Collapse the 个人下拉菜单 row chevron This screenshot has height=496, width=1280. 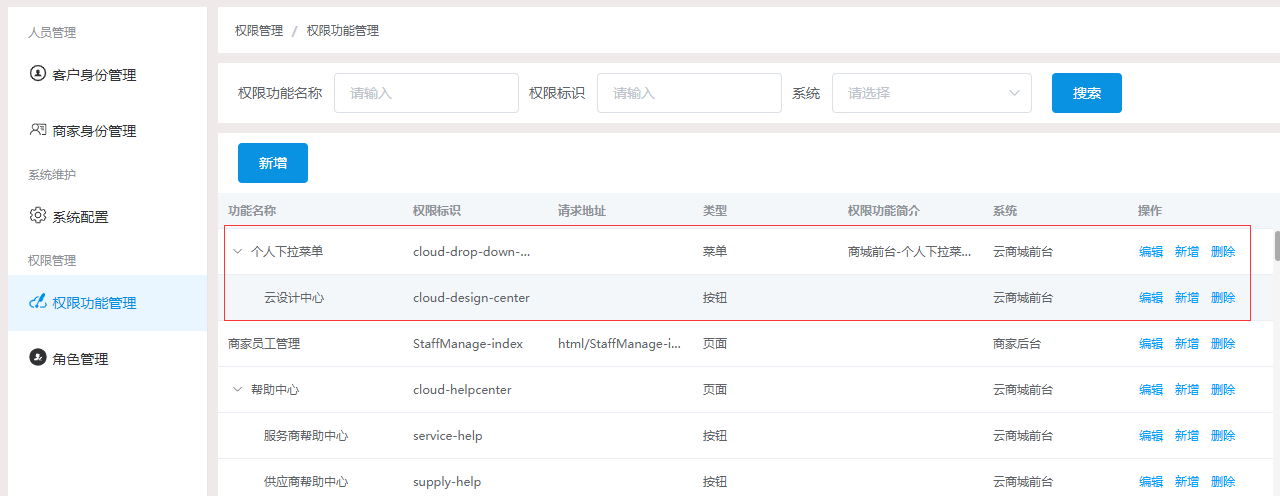(237, 252)
